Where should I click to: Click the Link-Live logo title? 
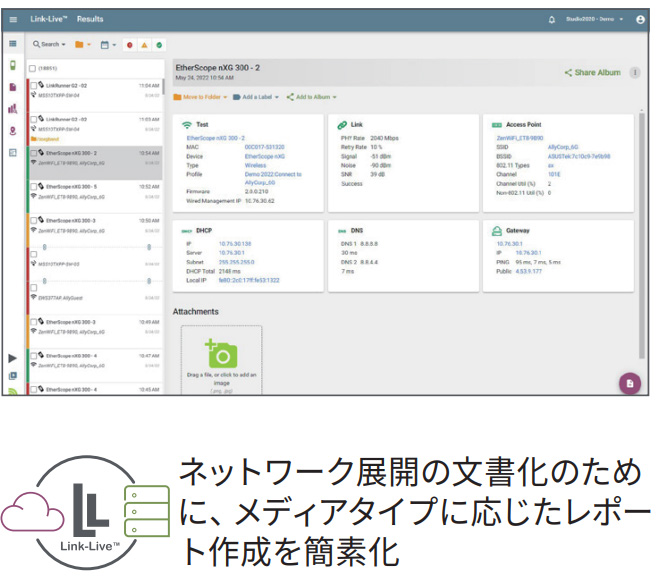coord(49,19)
